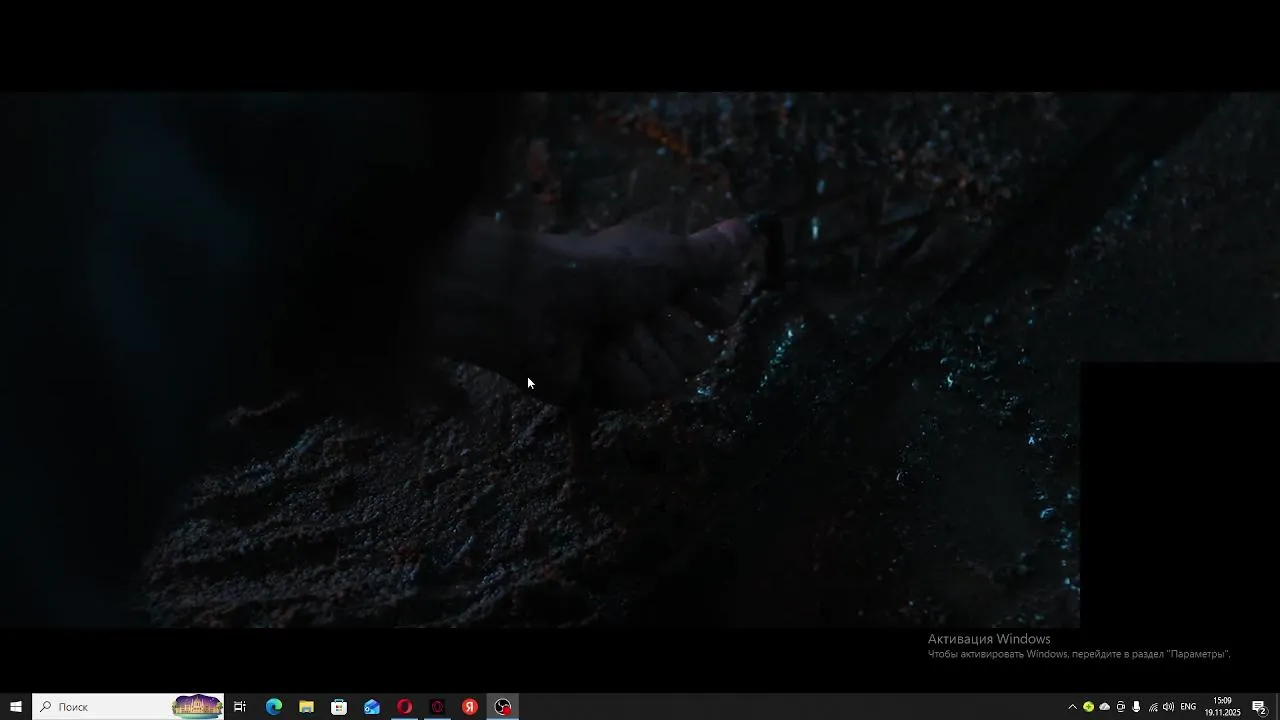Switch to the OBS Studio taskbar icon
Screen dimensions: 1280x720
coord(503,707)
